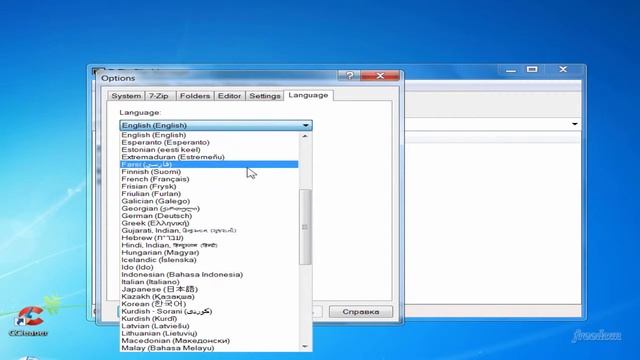Select Latvian (Latviešu)
The width and height of the screenshot is (640, 360).
[x=209, y=326]
